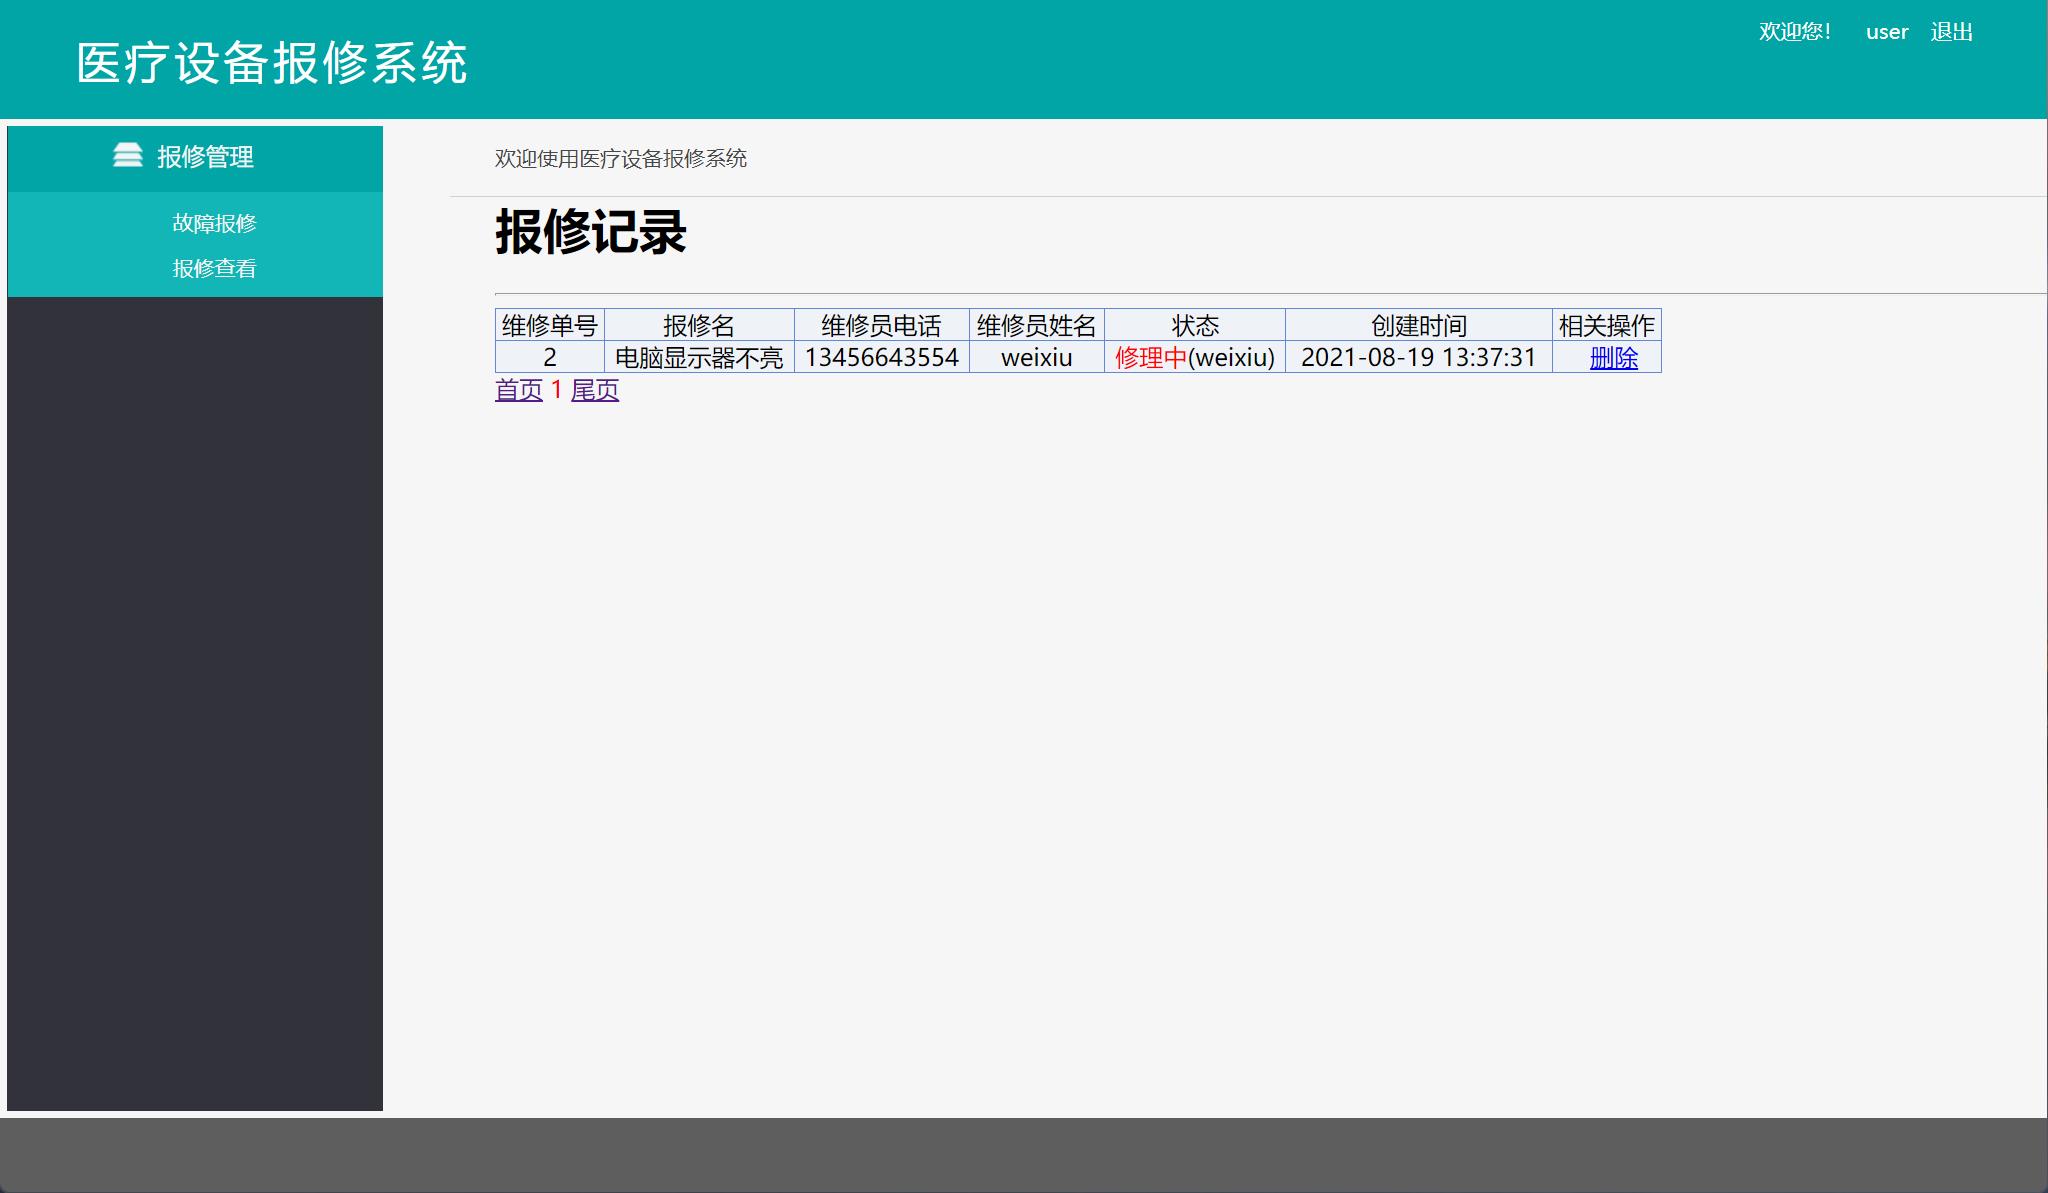This screenshot has height=1193, width=2048.
Task: Click the 欢迎您! greeting text
Action: pos(1796,31)
